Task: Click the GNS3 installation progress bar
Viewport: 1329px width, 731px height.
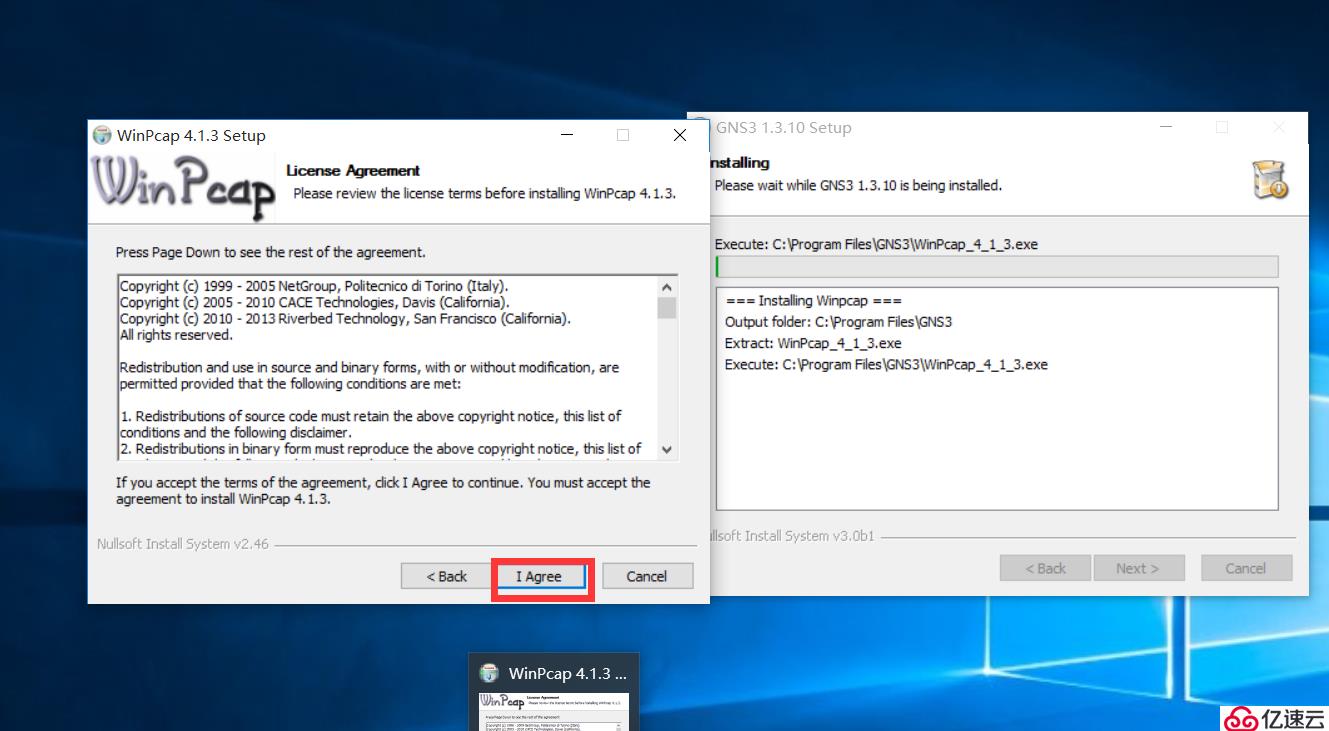Action: click(x=996, y=266)
